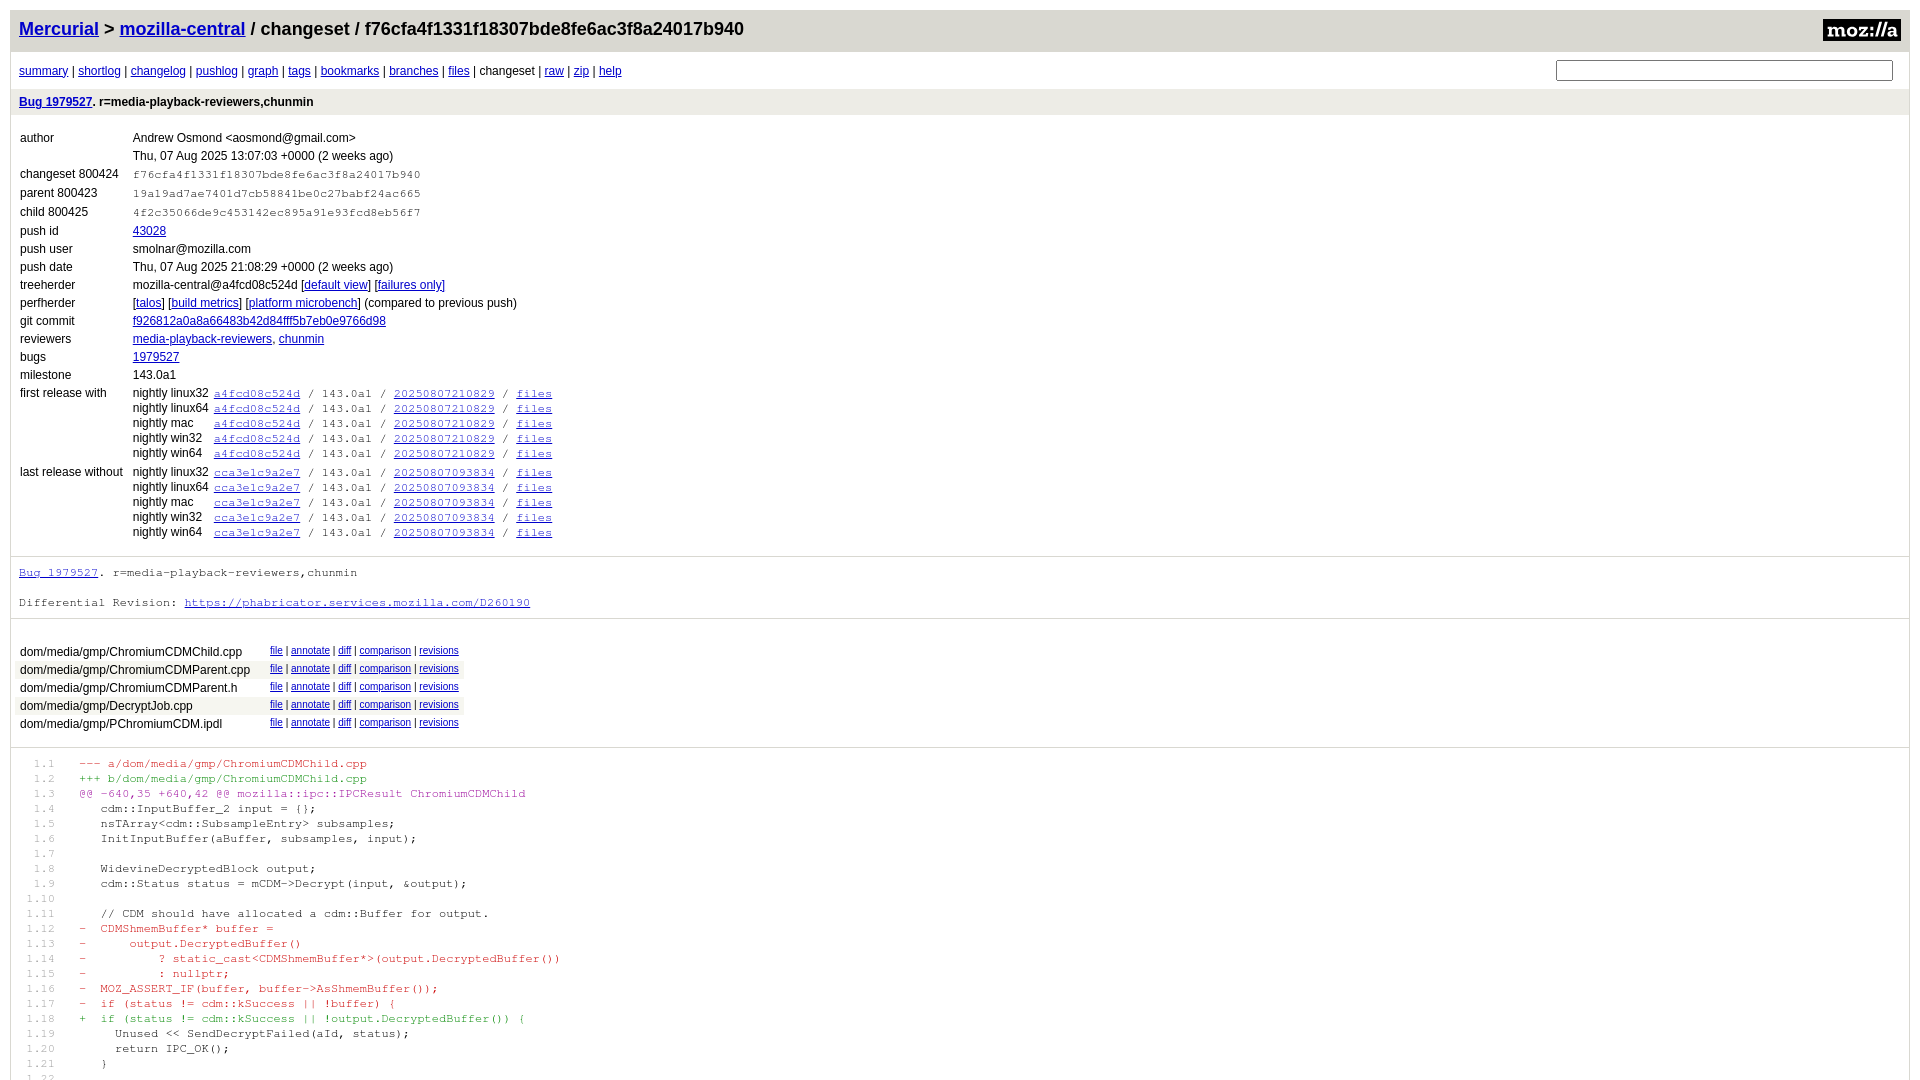Go to the summary page
Image resolution: width=1920 pixels, height=1080 pixels.
[43, 71]
